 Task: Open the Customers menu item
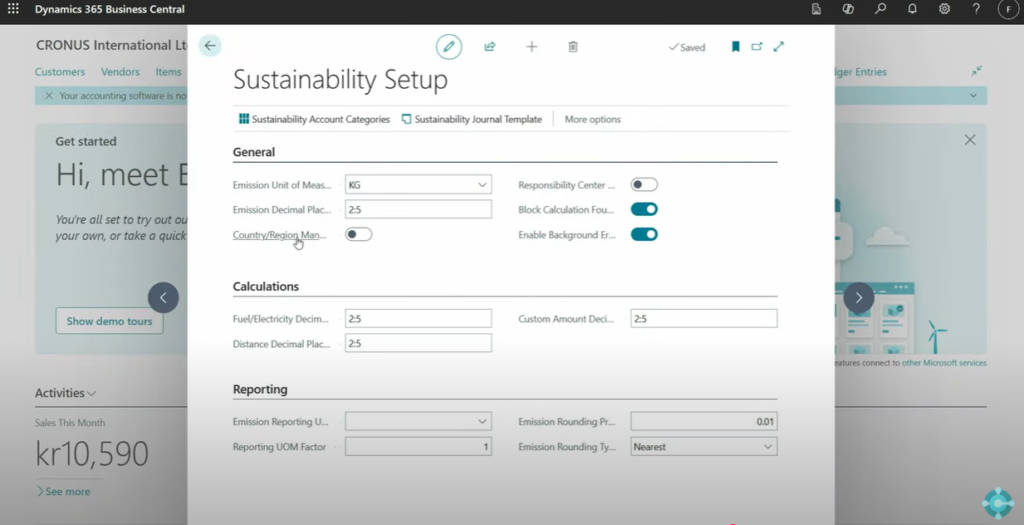coord(60,72)
